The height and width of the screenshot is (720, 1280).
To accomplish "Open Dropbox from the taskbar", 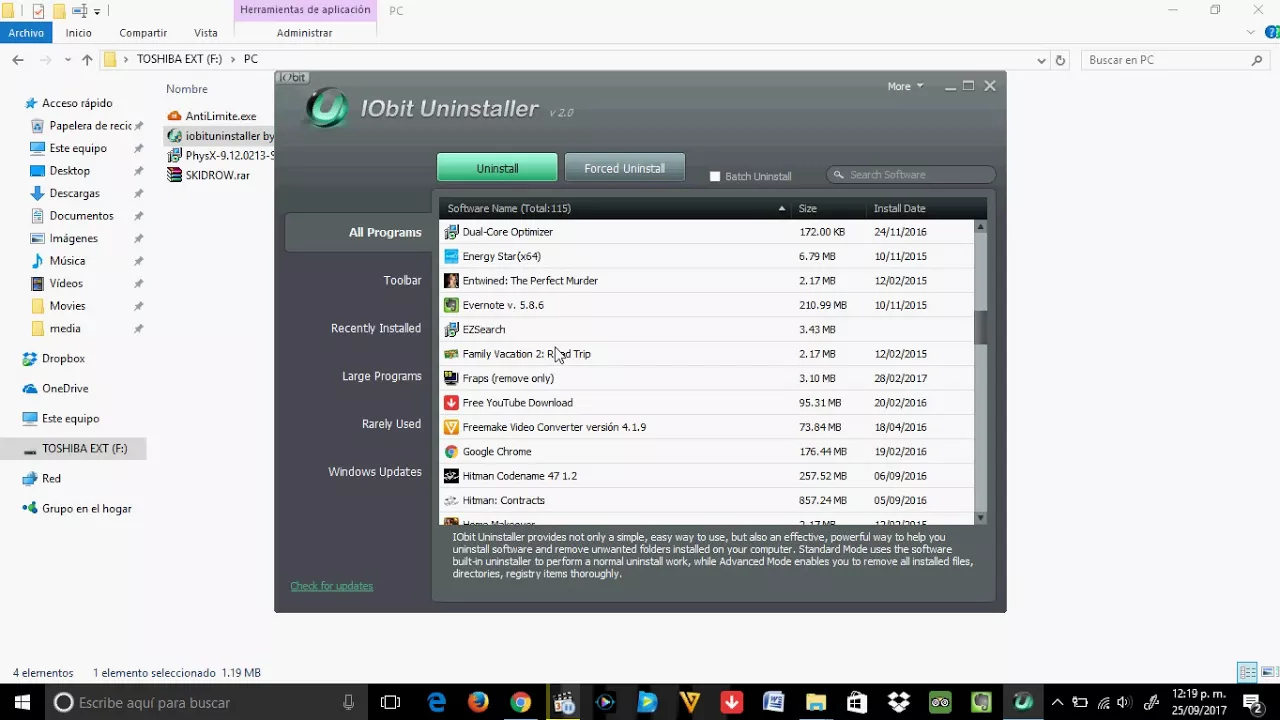I will [x=899, y=702].
